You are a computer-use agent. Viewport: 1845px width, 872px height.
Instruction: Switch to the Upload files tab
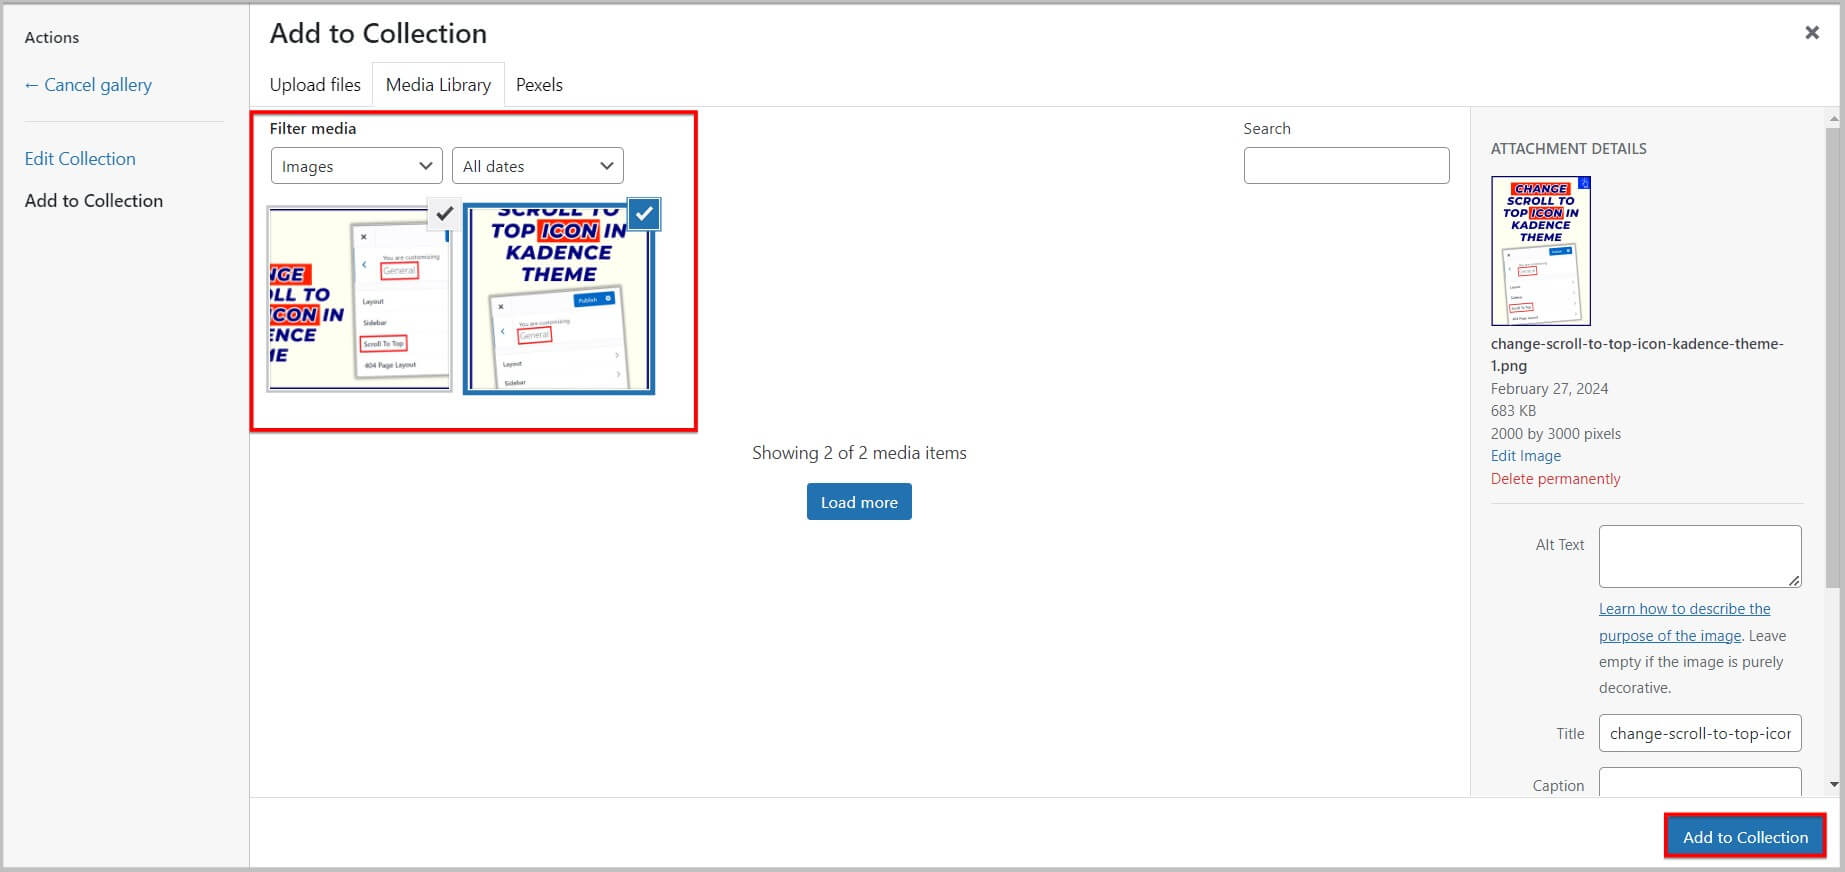(x=315, y=85)
